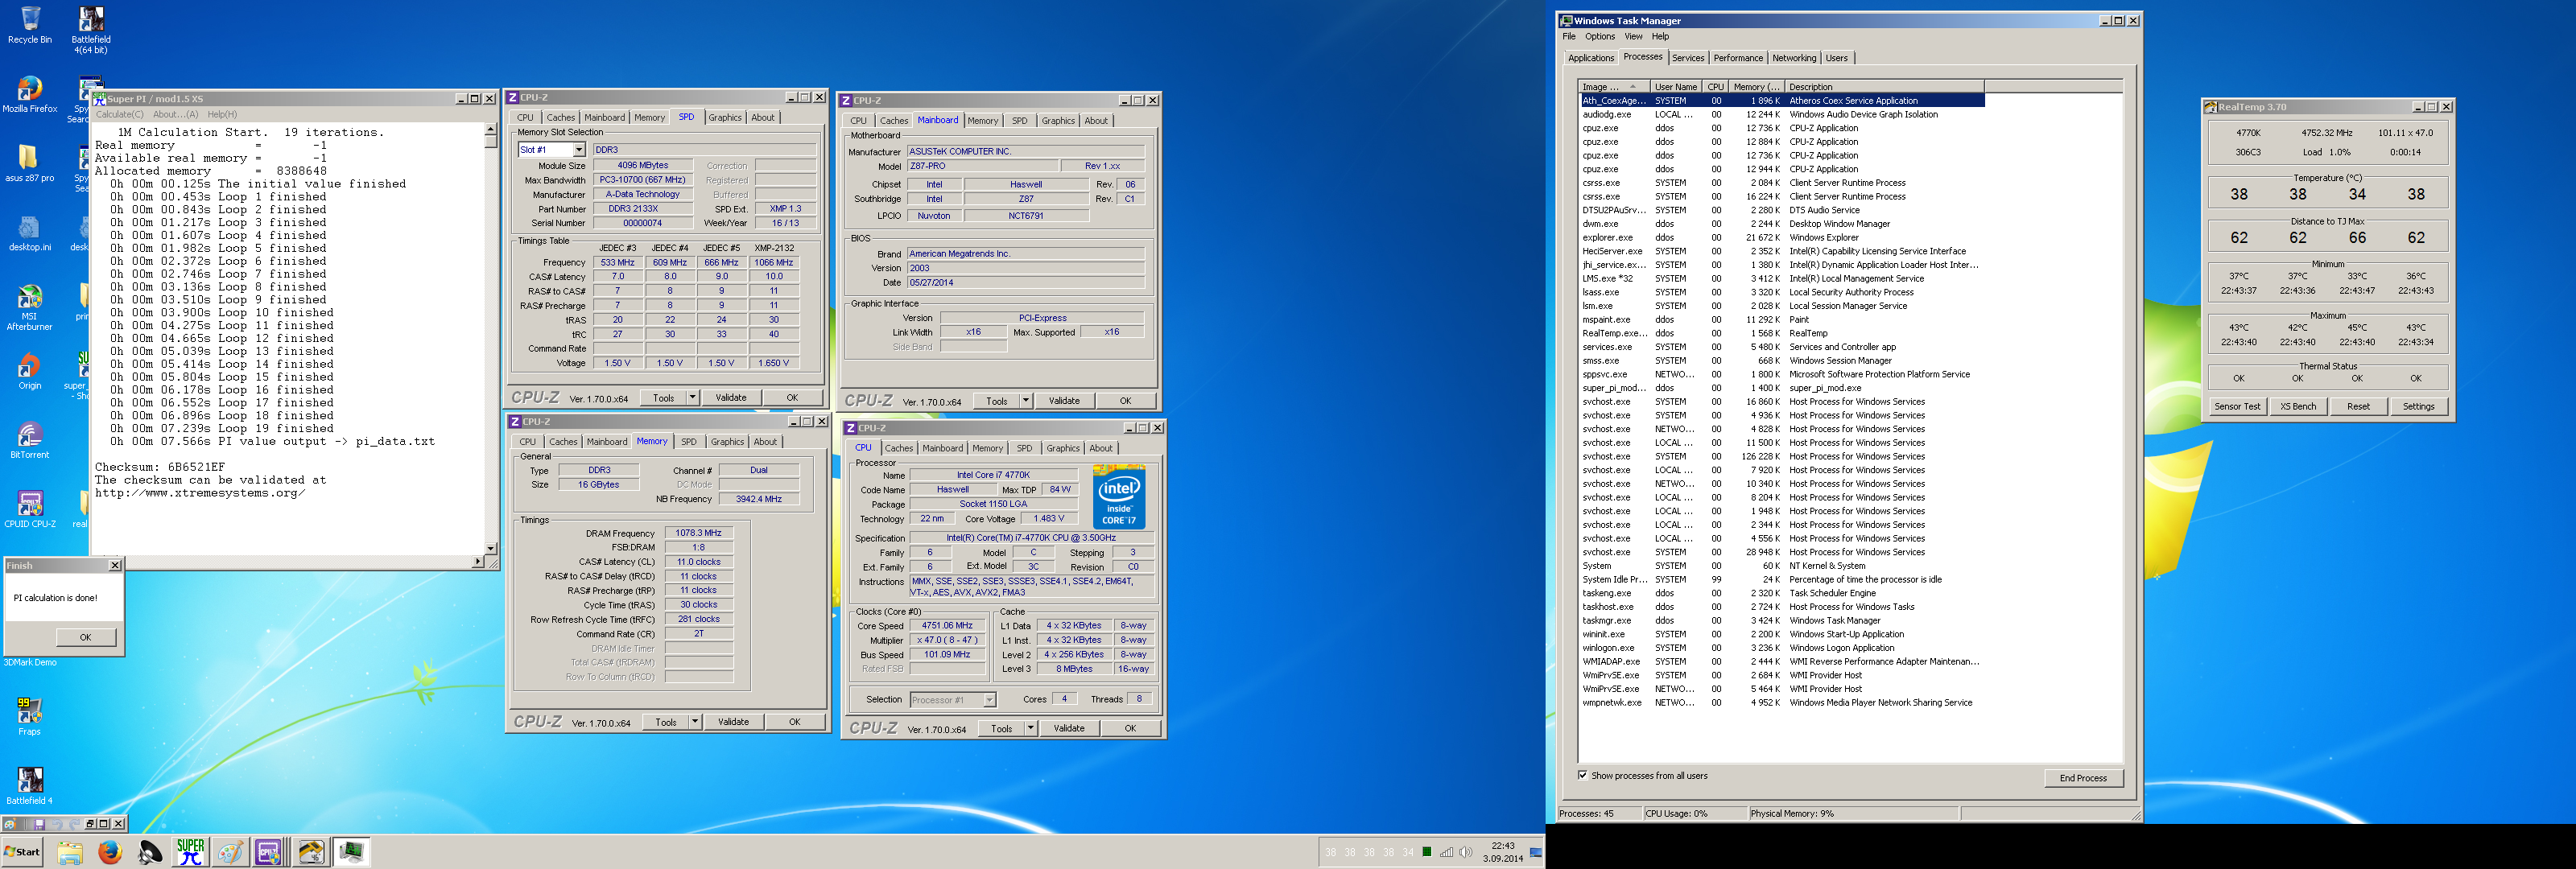Expand Tools arrow in CPU-Z CPU window
Image resolution: width=2576 pixels, height=869 pixels.
click(1030, 728)
